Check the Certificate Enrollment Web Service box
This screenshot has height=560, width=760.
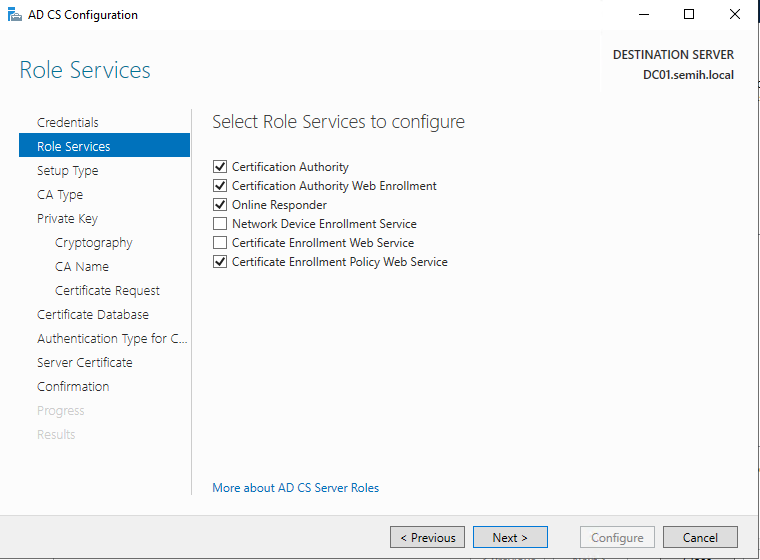(x=220, y=243)
